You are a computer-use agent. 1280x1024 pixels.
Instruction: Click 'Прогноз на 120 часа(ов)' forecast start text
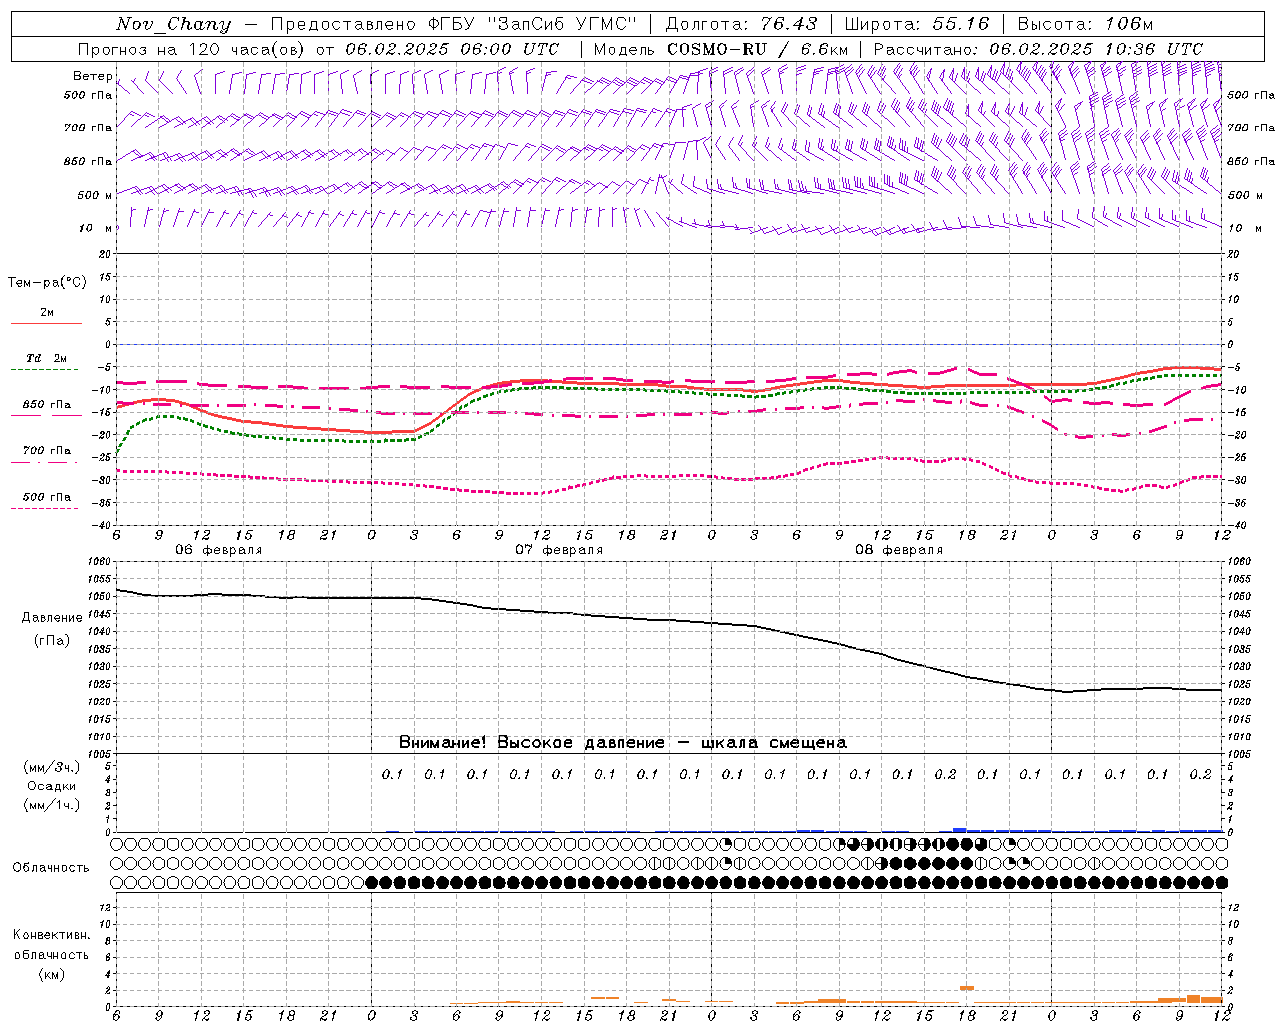[192, 49]
